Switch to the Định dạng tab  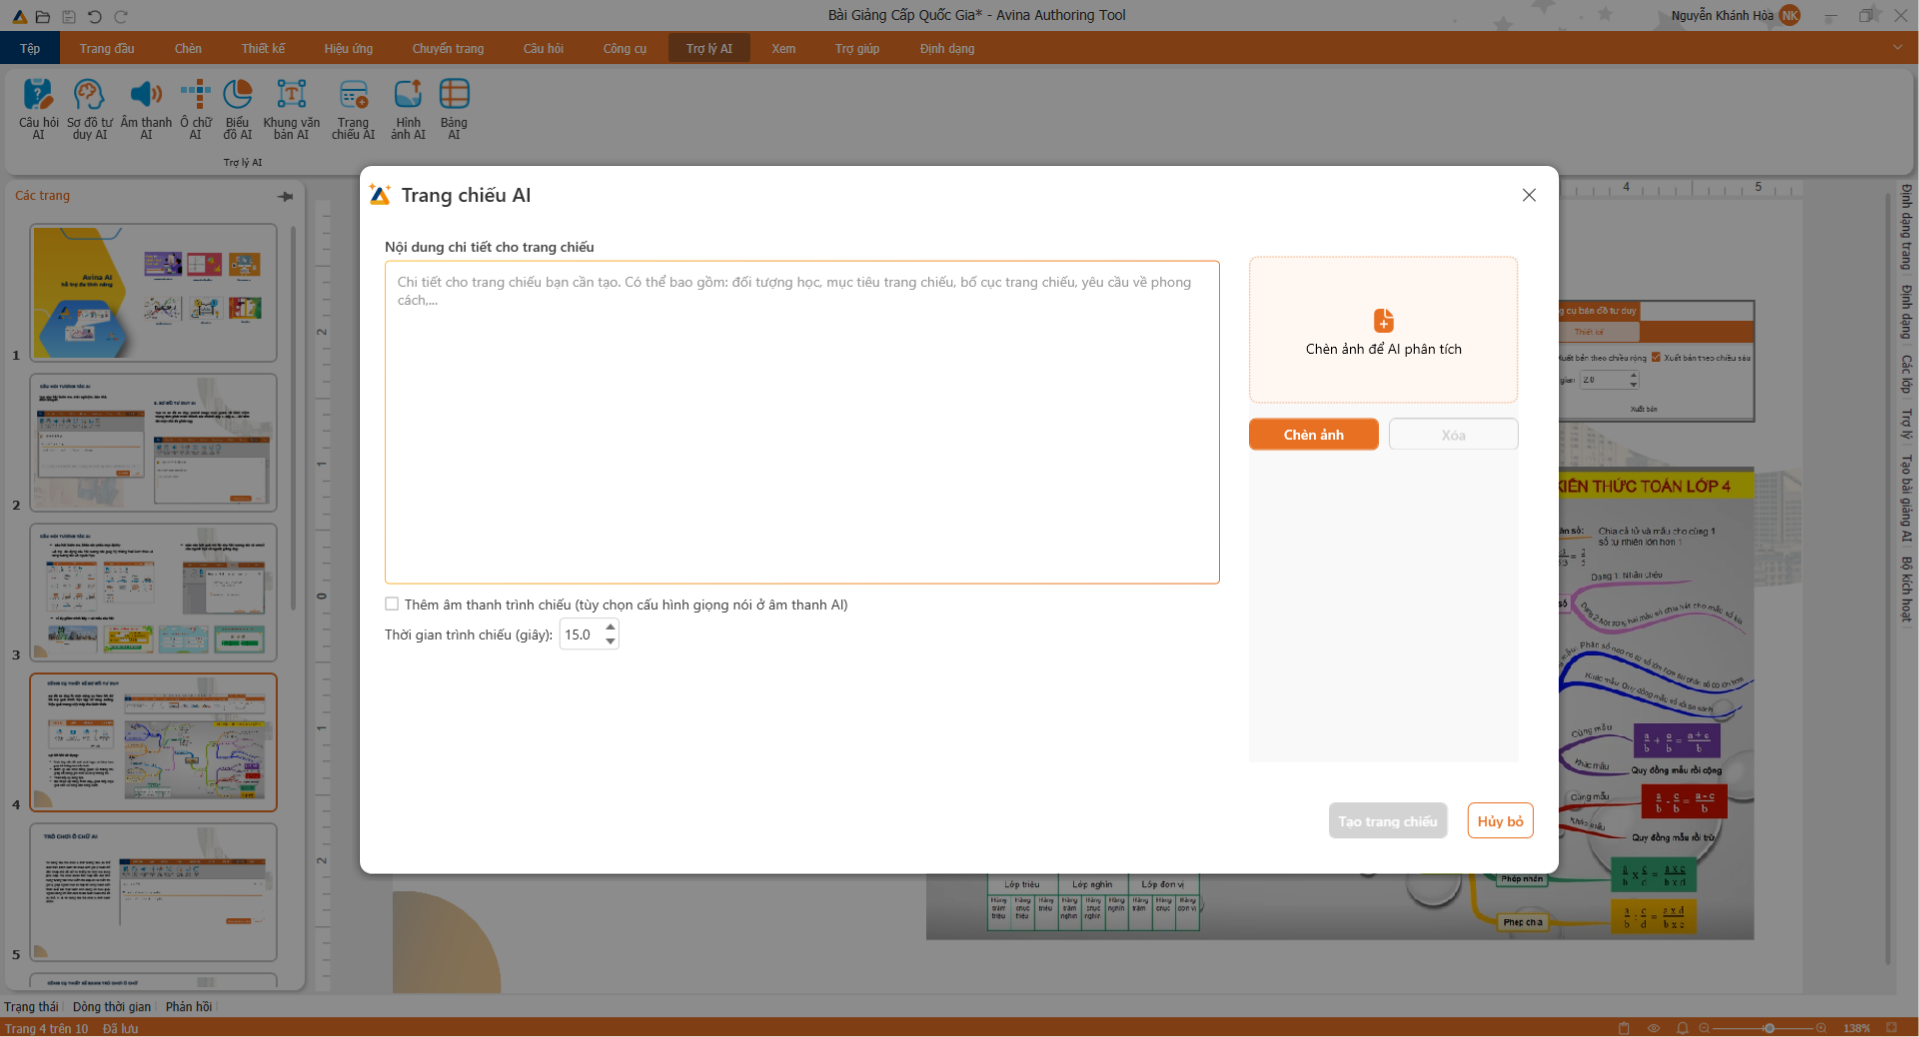[x=947, y=48]
